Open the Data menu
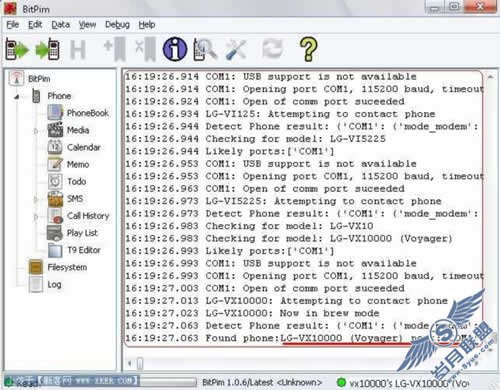 (x=60, y=25)
